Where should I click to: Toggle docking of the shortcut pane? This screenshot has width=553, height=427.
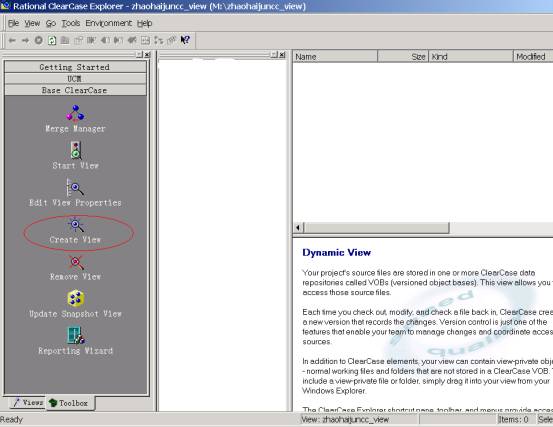tap(139, 54)
